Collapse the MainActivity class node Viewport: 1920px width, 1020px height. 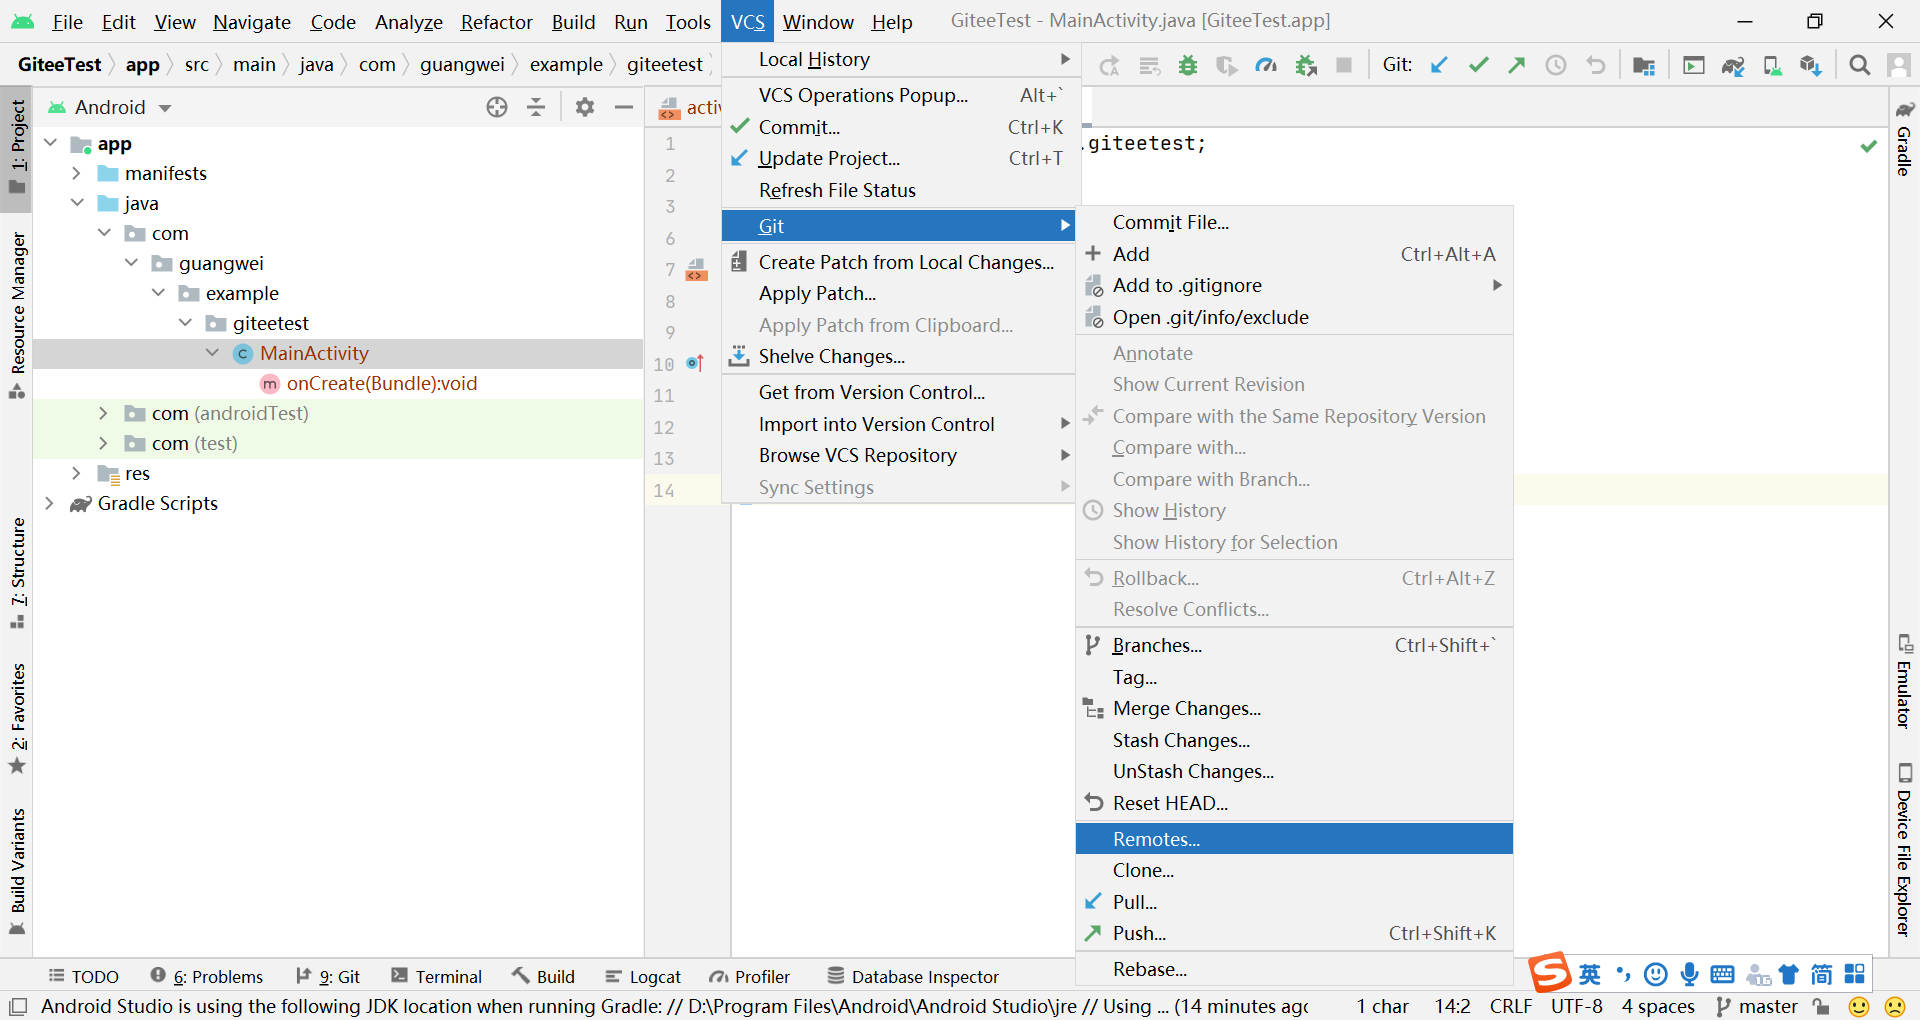point(212,353)
